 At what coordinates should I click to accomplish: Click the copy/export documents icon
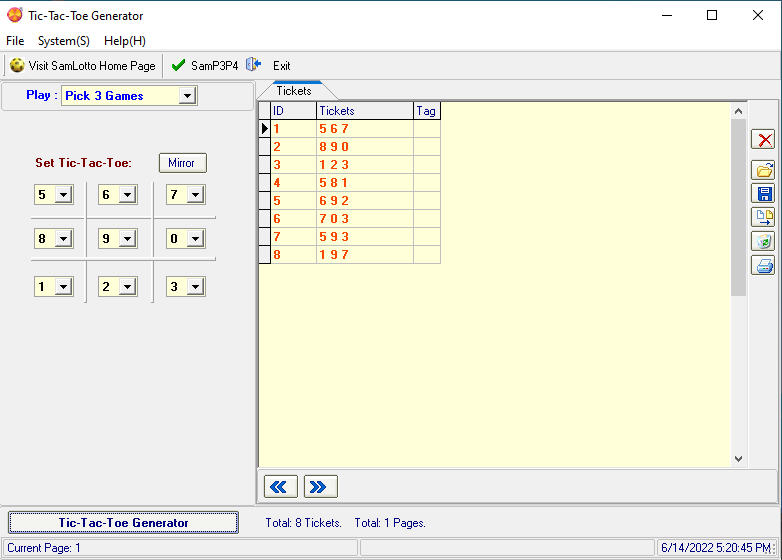(763, 217)
